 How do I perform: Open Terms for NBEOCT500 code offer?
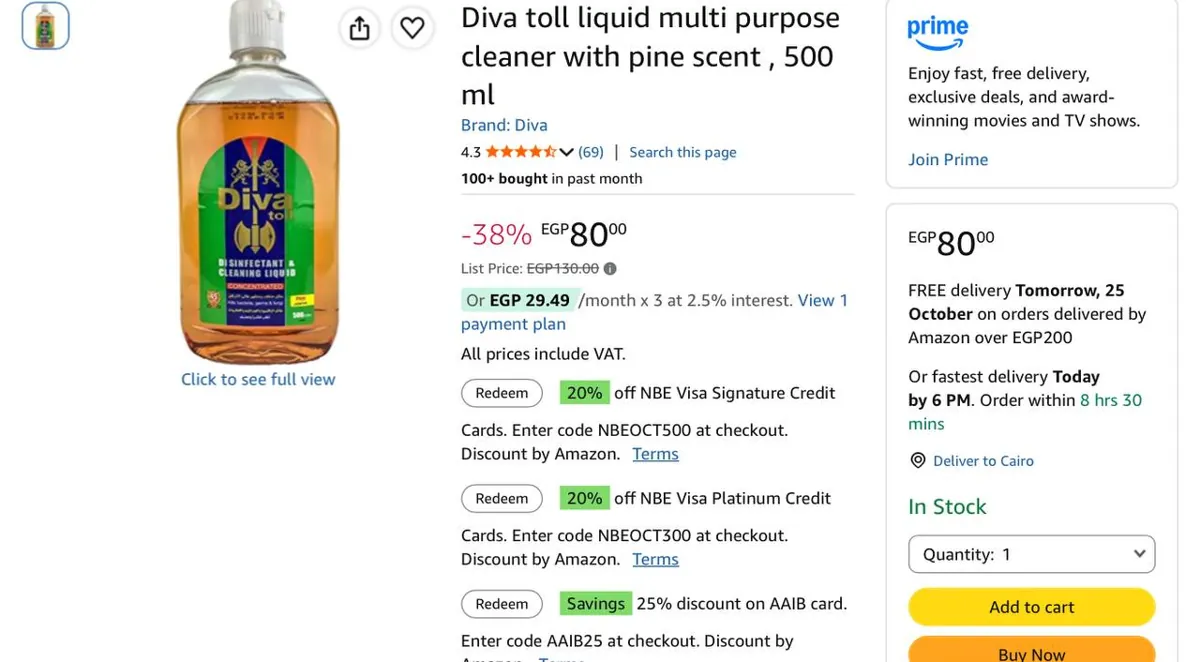pyautogui.click(x=655, y=454)
